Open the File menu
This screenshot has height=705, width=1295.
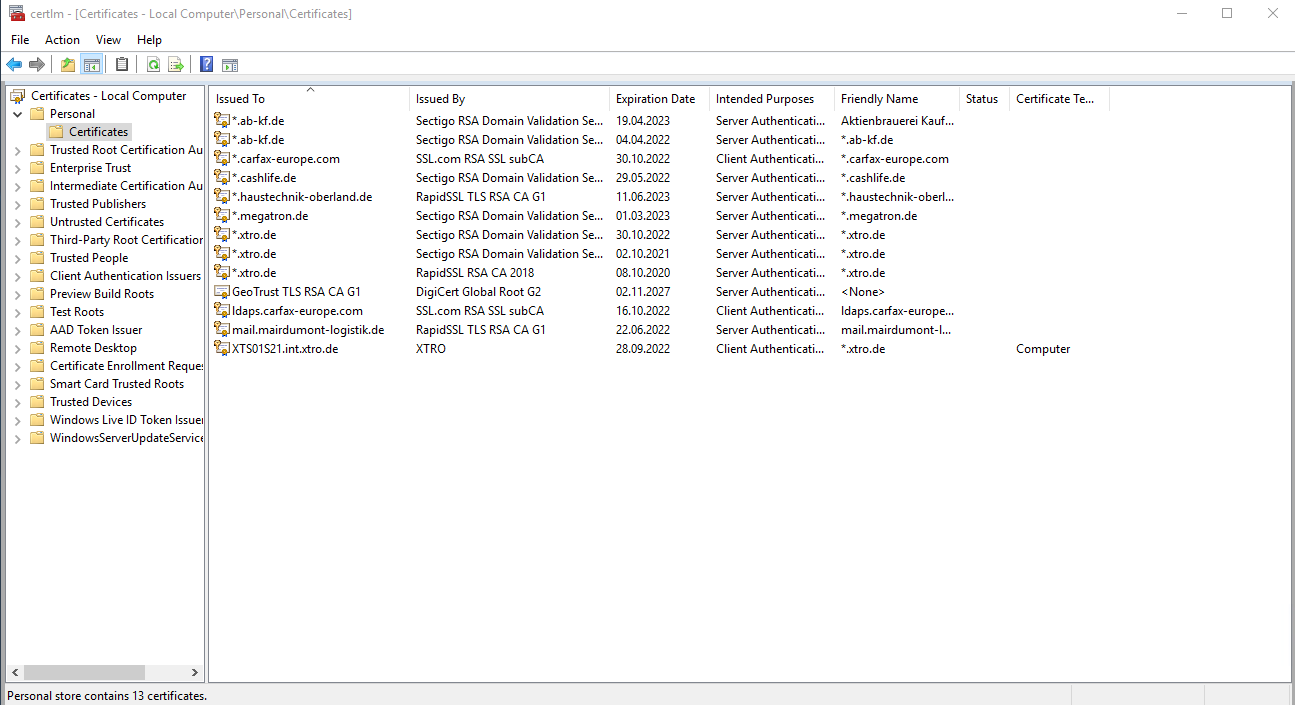20,40
